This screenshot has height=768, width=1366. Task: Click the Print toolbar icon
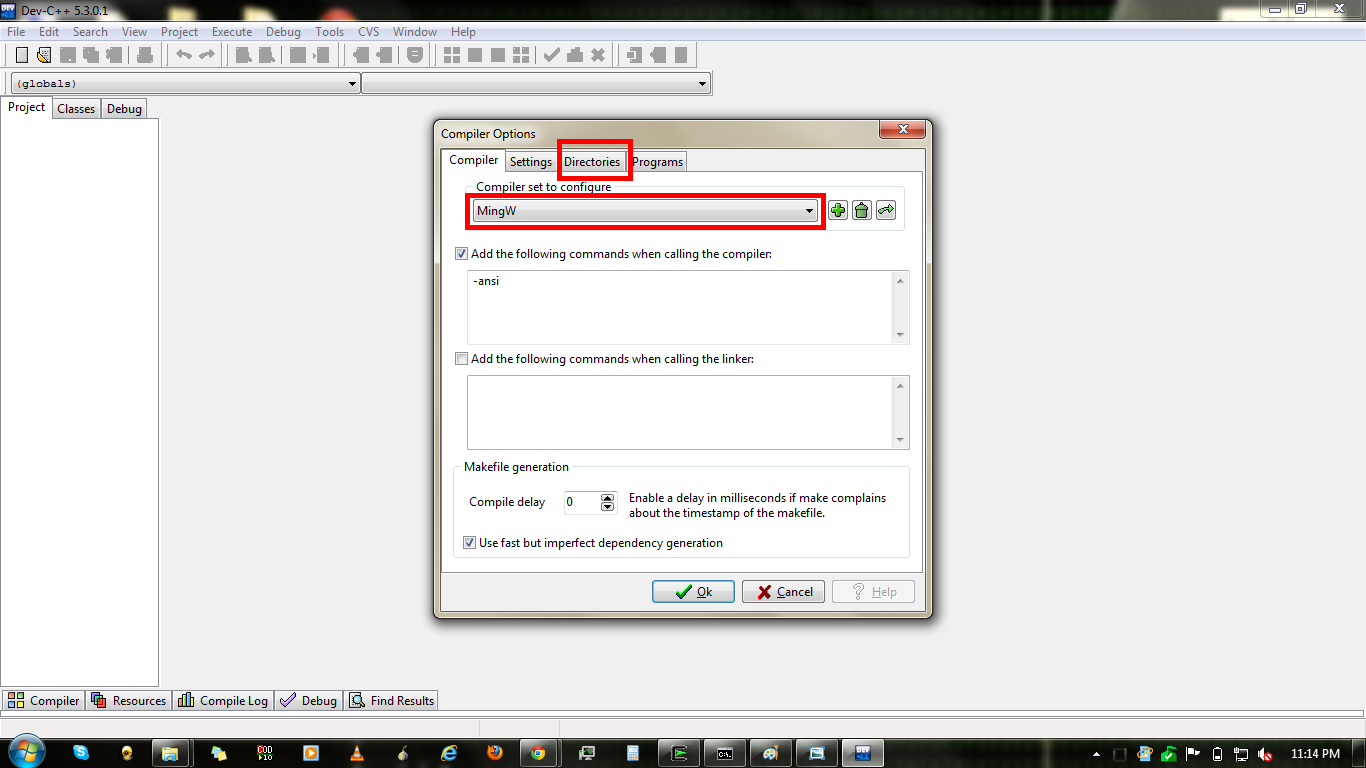145,55
